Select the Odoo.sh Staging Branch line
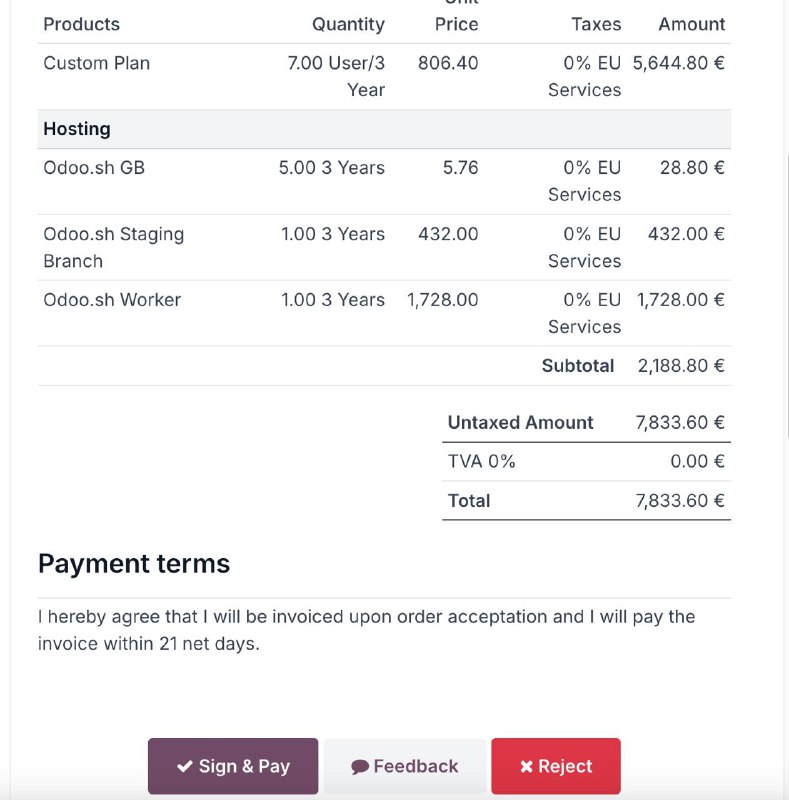 pos(384,247)
